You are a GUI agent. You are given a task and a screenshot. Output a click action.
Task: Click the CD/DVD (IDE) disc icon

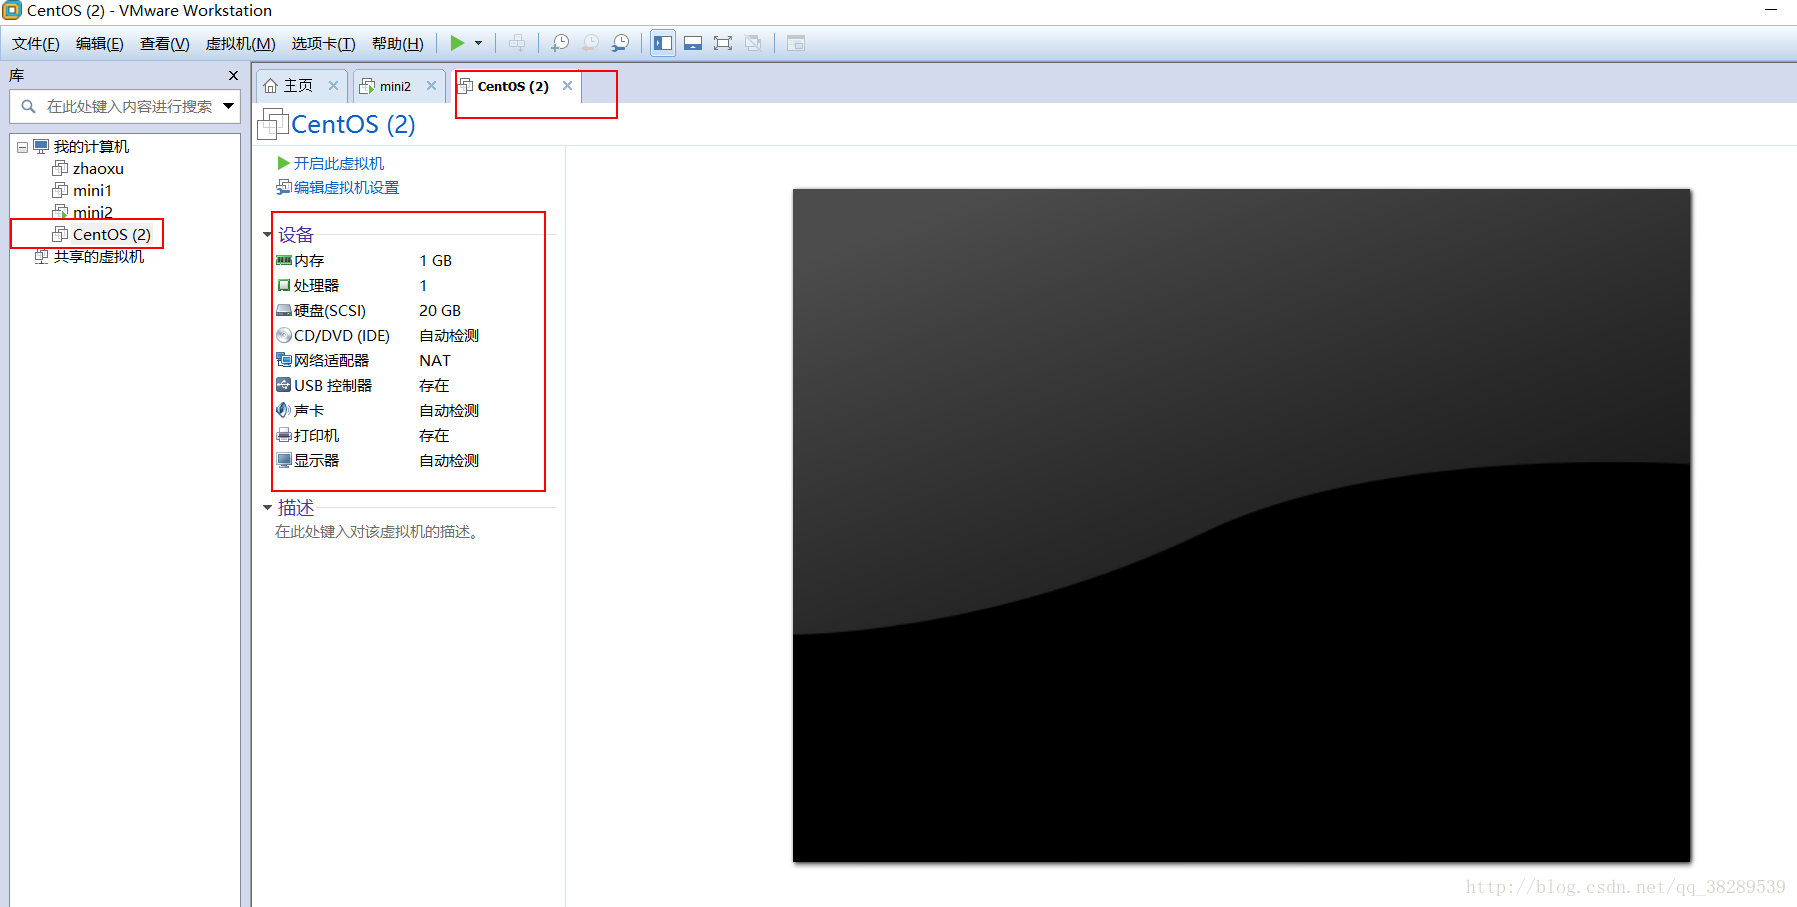coord(284,335)
